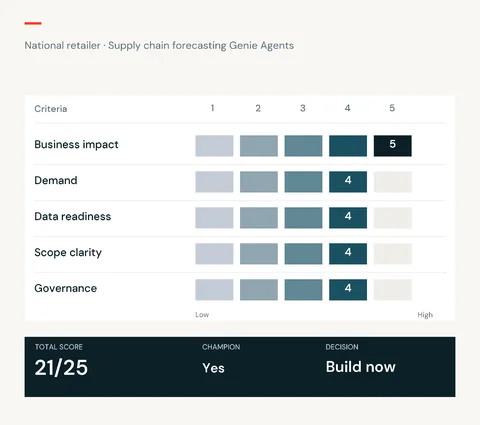Click the High scale label
The width and height of the screenshot is (480, 425).
[x=425, y=315]
